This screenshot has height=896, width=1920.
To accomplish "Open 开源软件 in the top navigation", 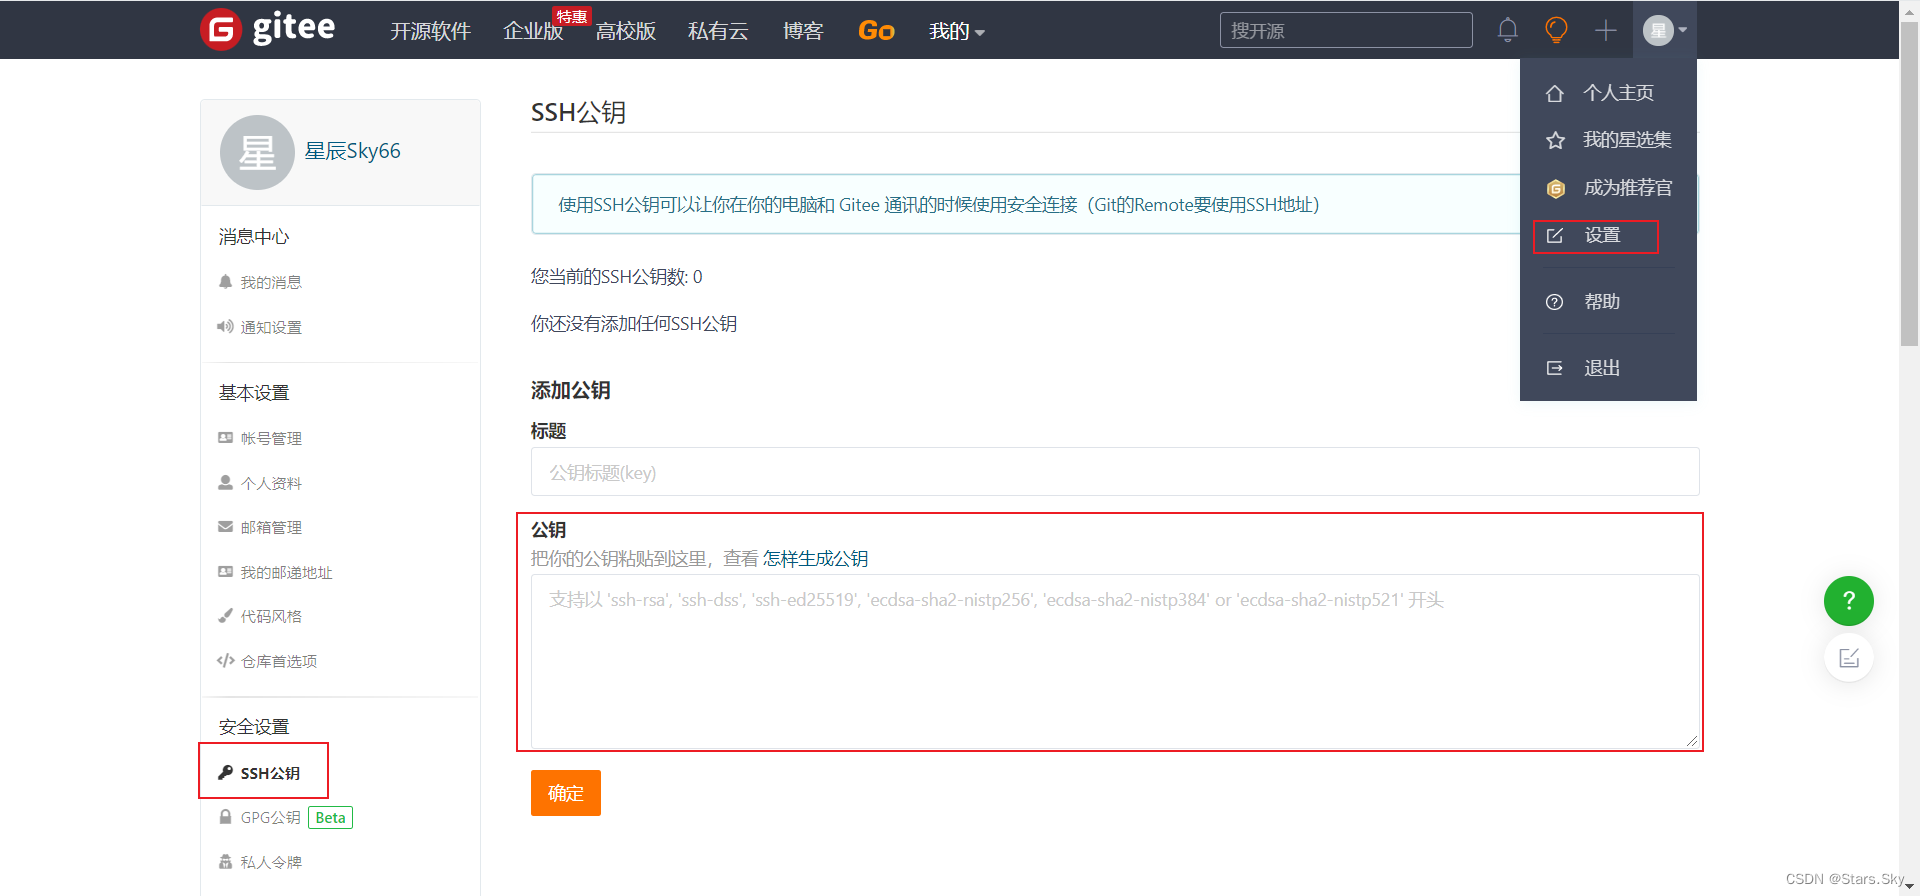I will point(430,31).
